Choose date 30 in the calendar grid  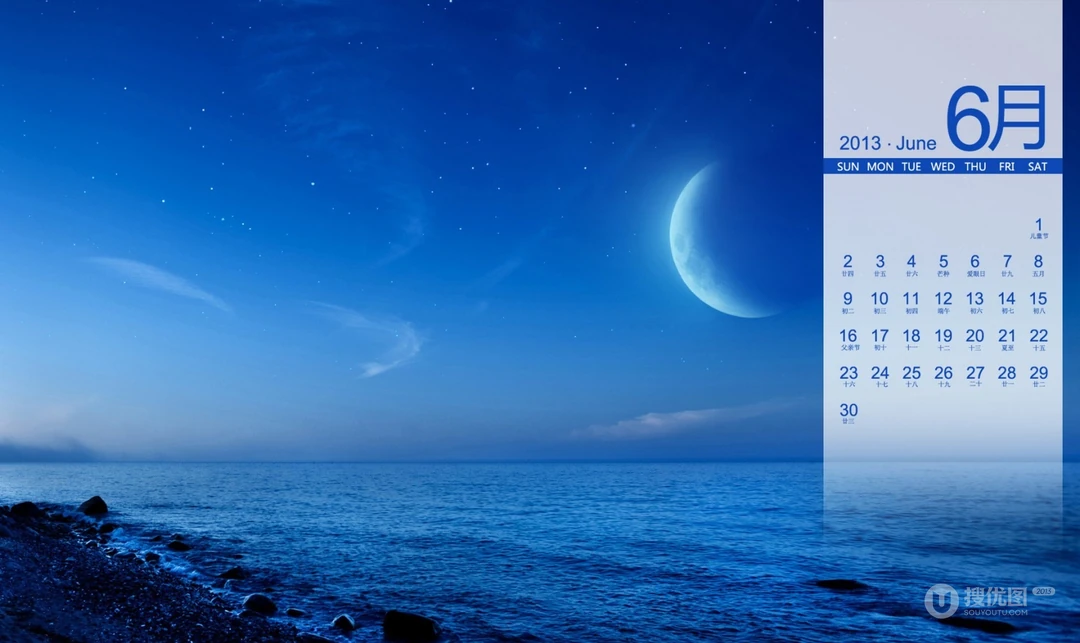(848, 410)
